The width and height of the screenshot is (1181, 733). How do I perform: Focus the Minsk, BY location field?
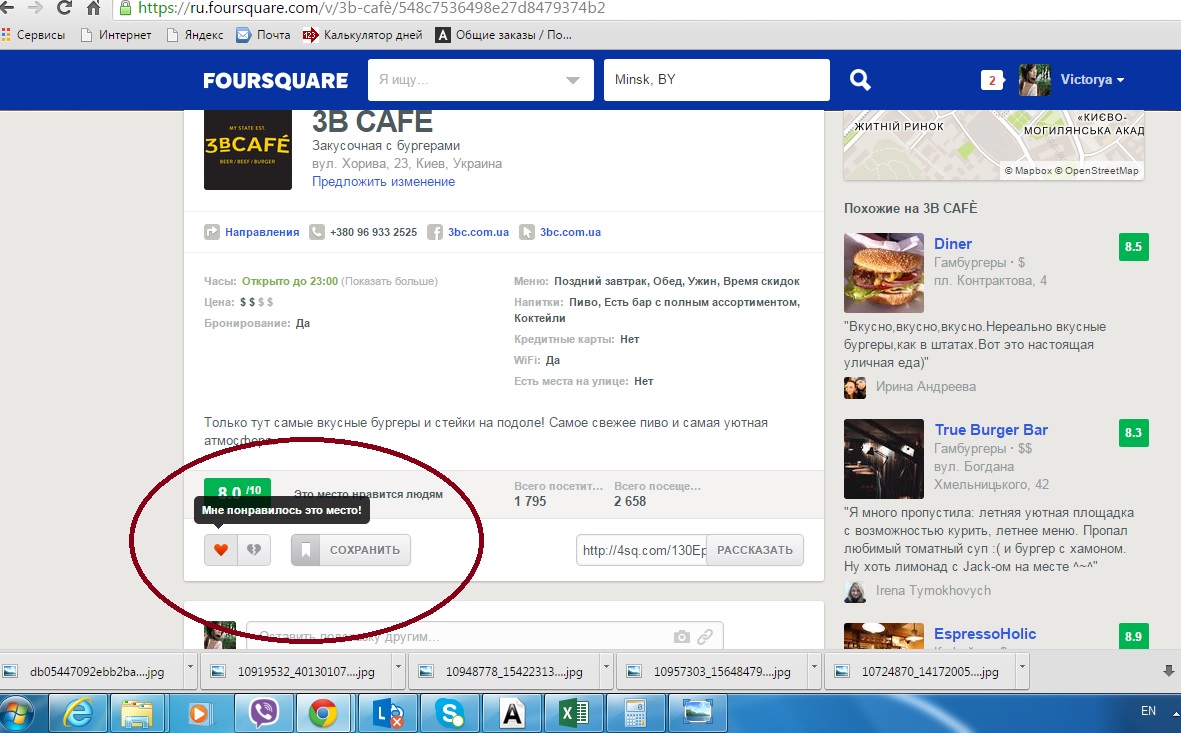[716, 80]
